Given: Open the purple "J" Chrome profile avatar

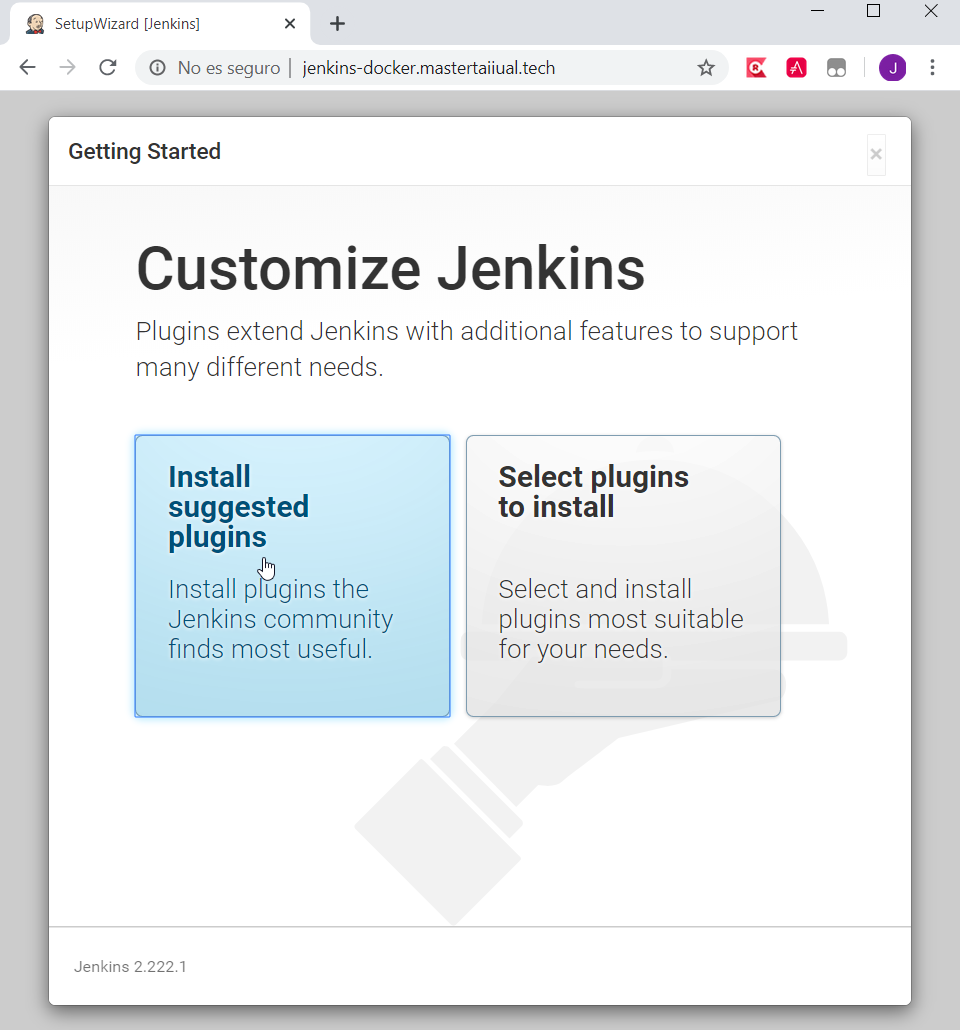Looking at the screenshot, I should pos(892,67).
